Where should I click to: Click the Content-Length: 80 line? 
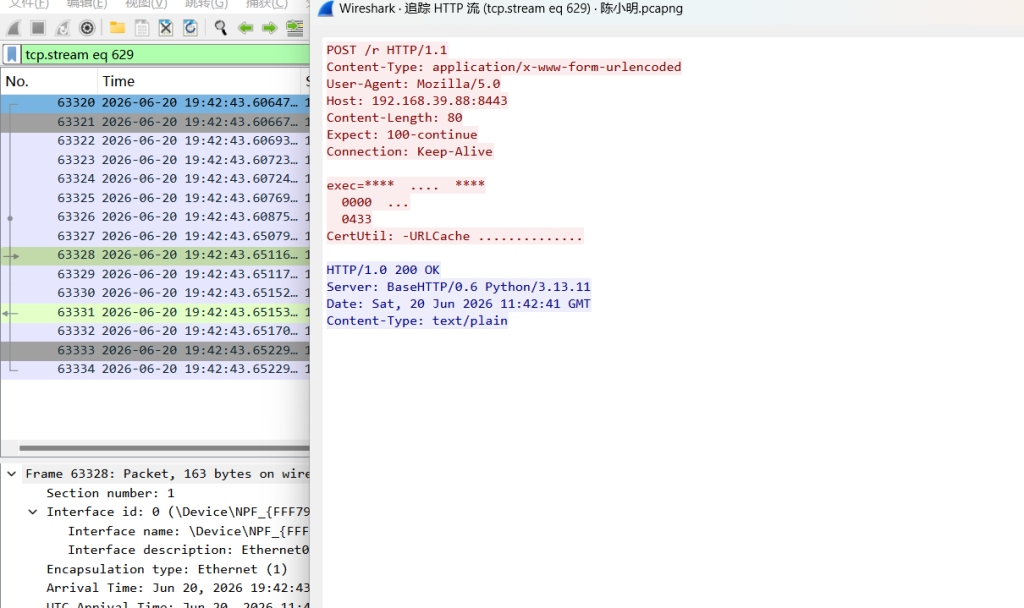[394, 118]
